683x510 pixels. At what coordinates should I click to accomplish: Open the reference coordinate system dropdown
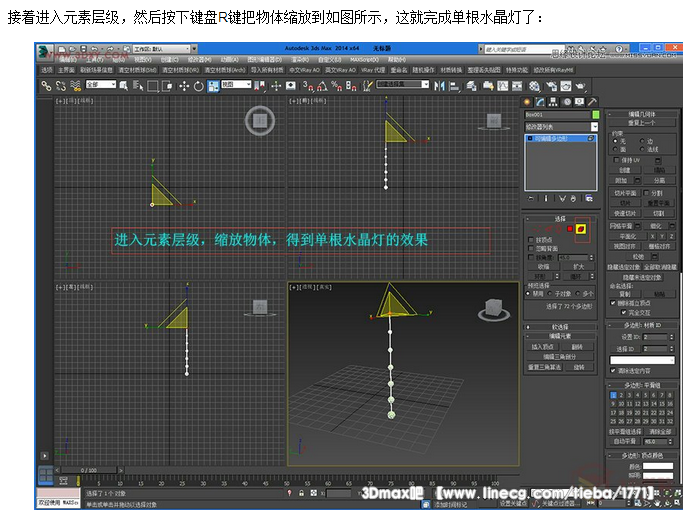pyautogui.click(x=237, y=84)
